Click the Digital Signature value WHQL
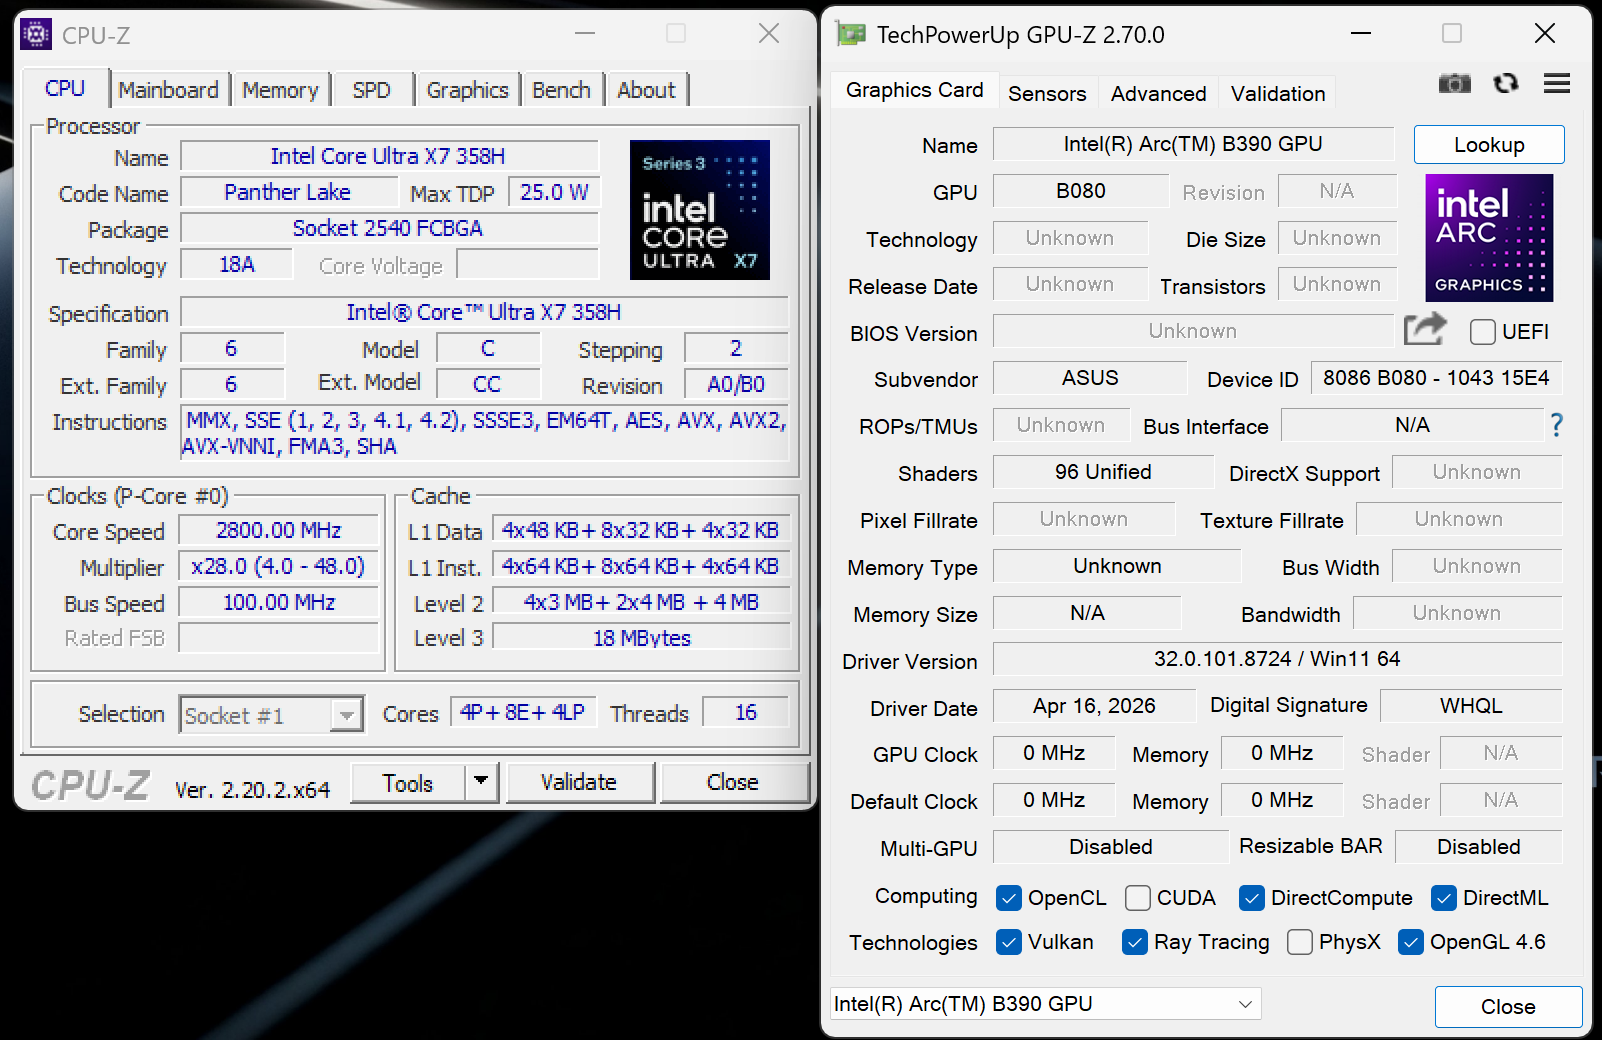Viewport: 1602px width, 1040px height. [1471, 706]
